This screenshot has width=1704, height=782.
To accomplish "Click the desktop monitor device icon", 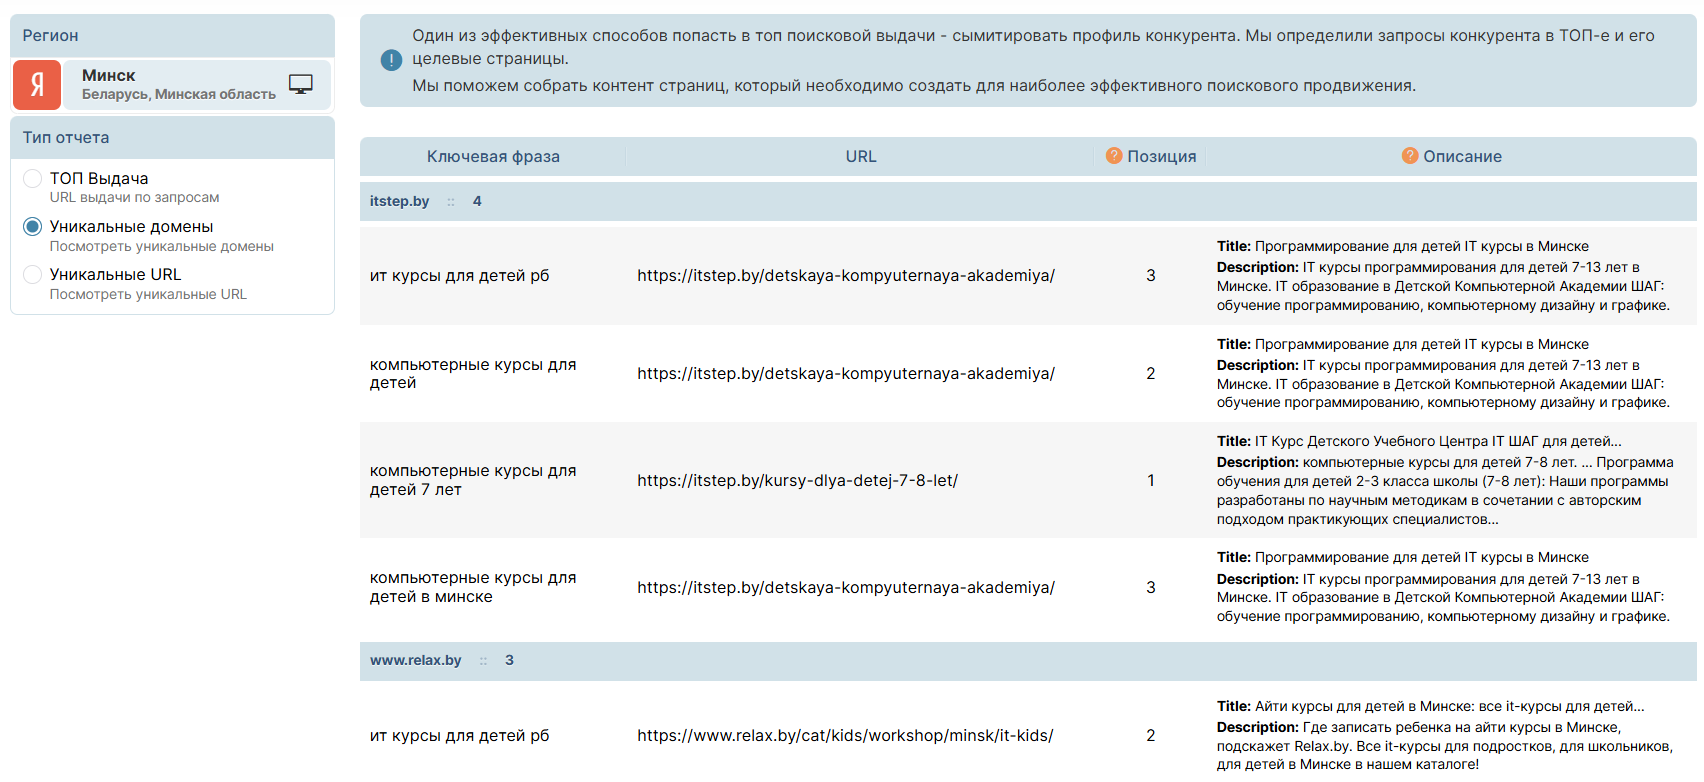I will click(301, 84).
